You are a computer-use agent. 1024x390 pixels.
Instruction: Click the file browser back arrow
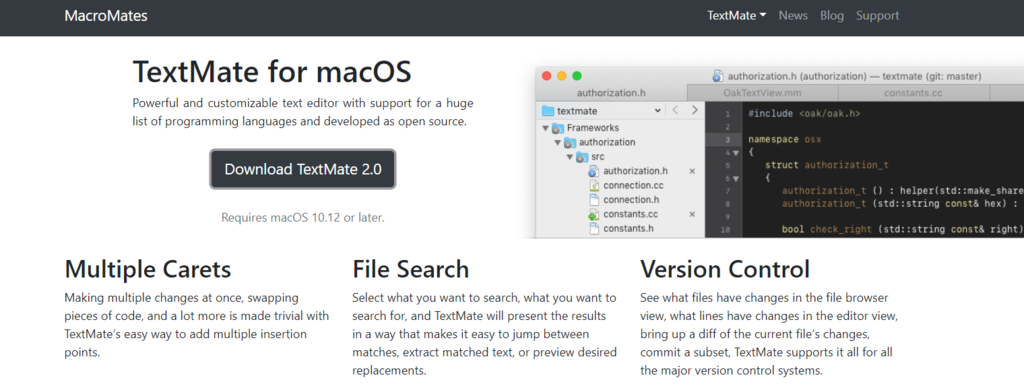(675, 110)
